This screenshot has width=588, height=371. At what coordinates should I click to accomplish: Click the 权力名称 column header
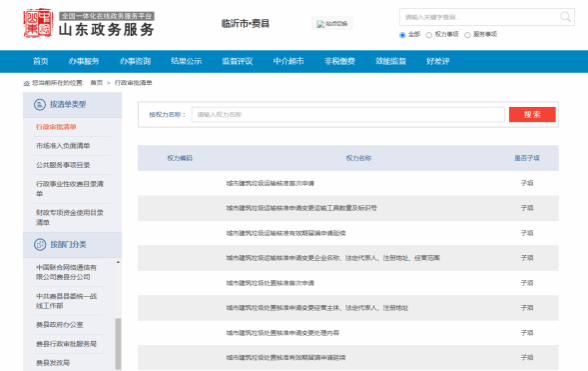point(358,158)
